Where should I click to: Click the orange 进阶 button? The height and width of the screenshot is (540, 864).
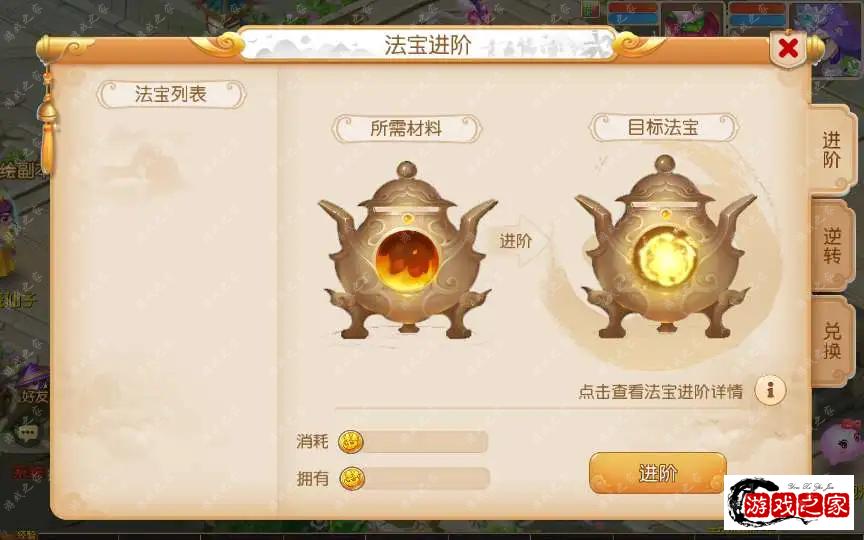tap(657, 473)
